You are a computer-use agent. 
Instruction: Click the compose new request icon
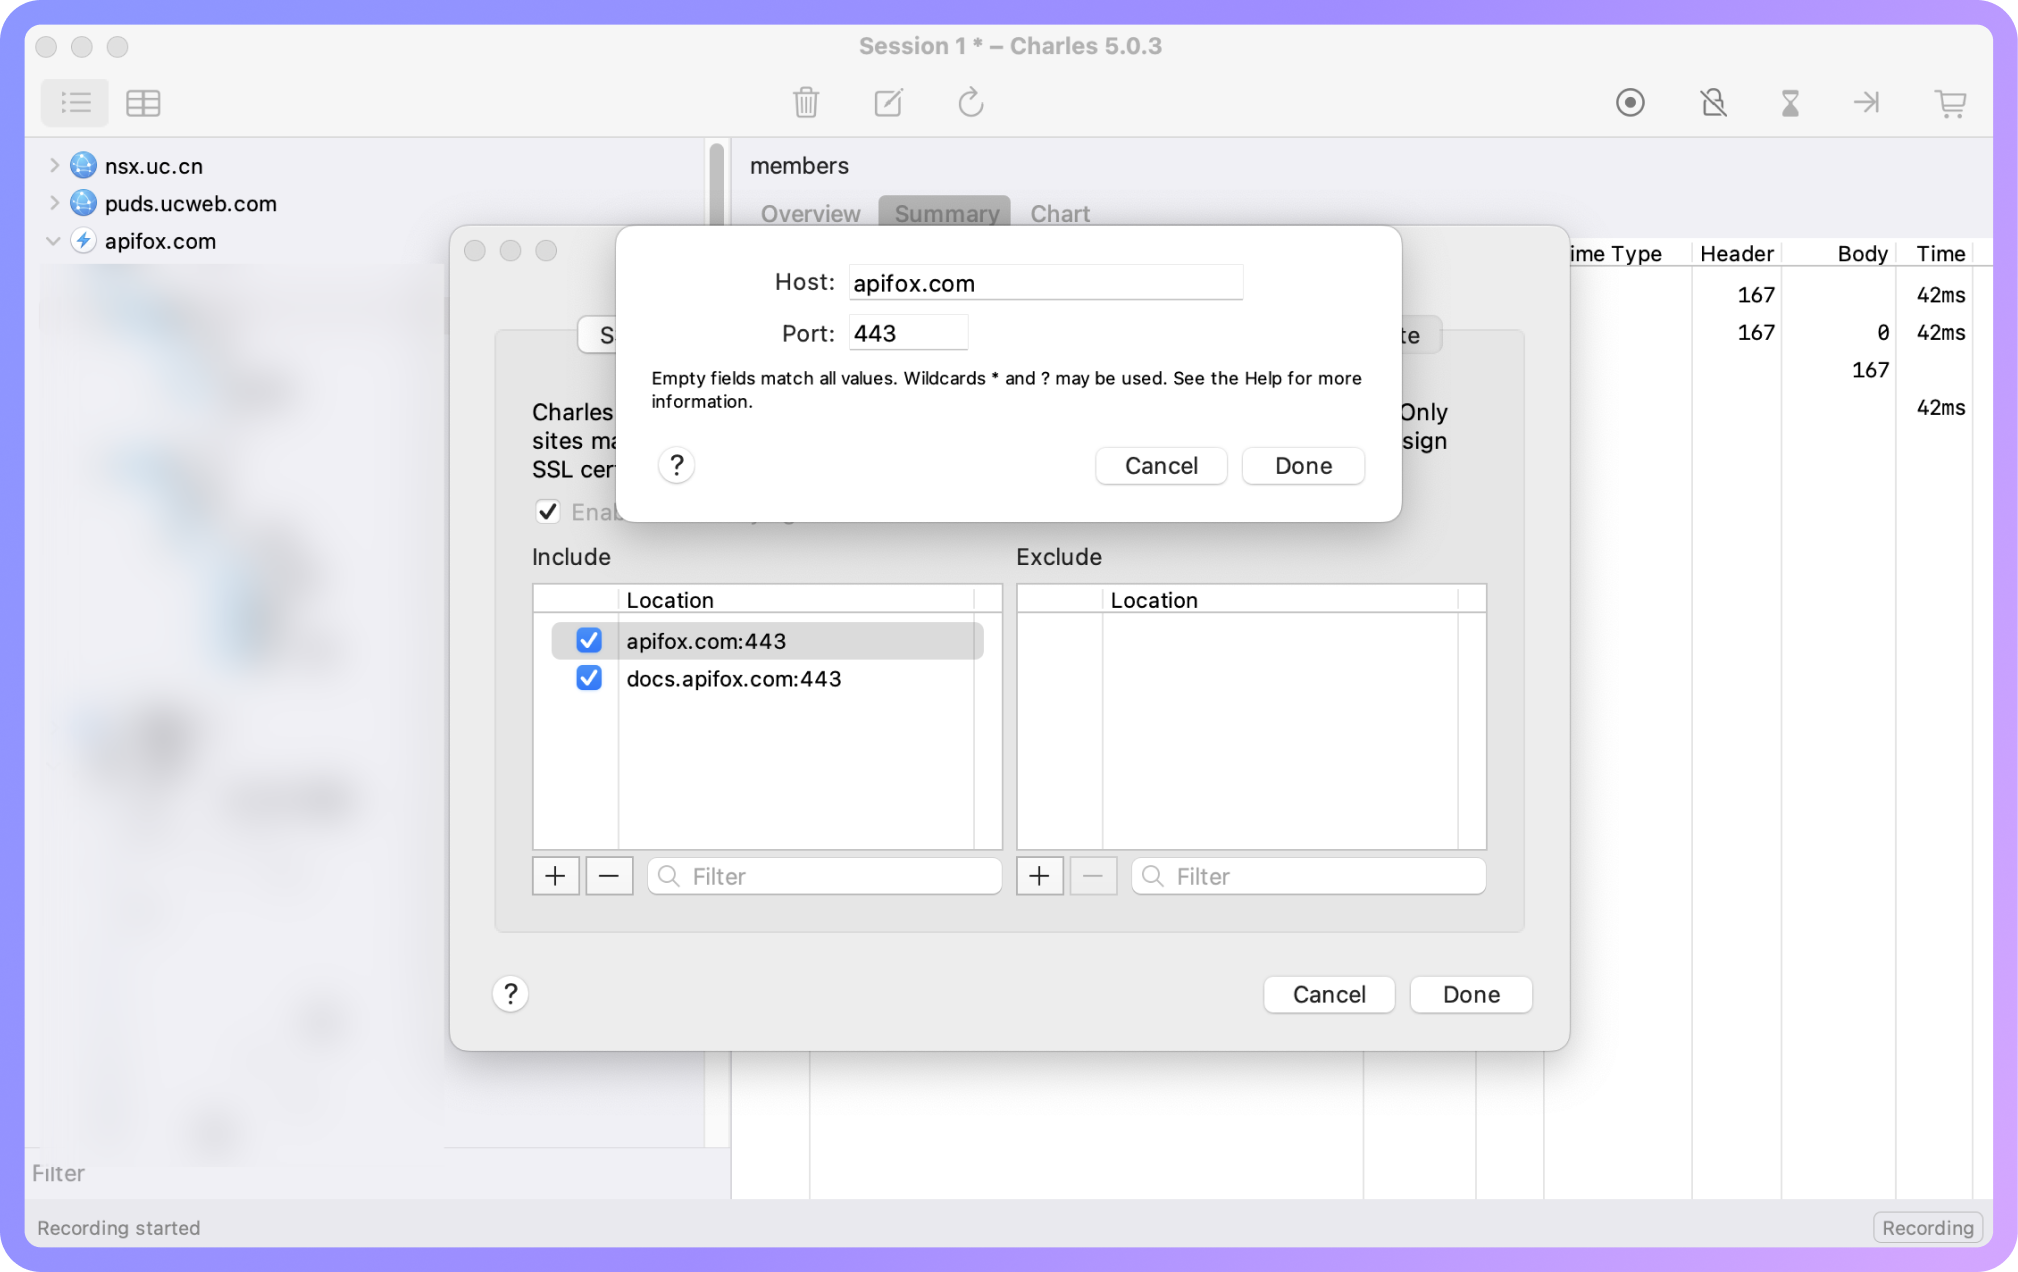pyautogui.click(x=888, y=102)
